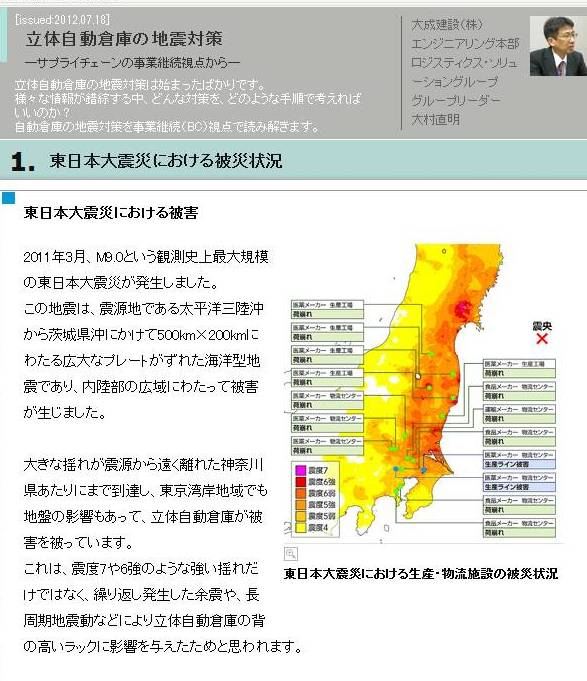Click the 運輸メーカー 物流センター label on the right
Screen dimensions: 587x681
[x=519, y=409]
